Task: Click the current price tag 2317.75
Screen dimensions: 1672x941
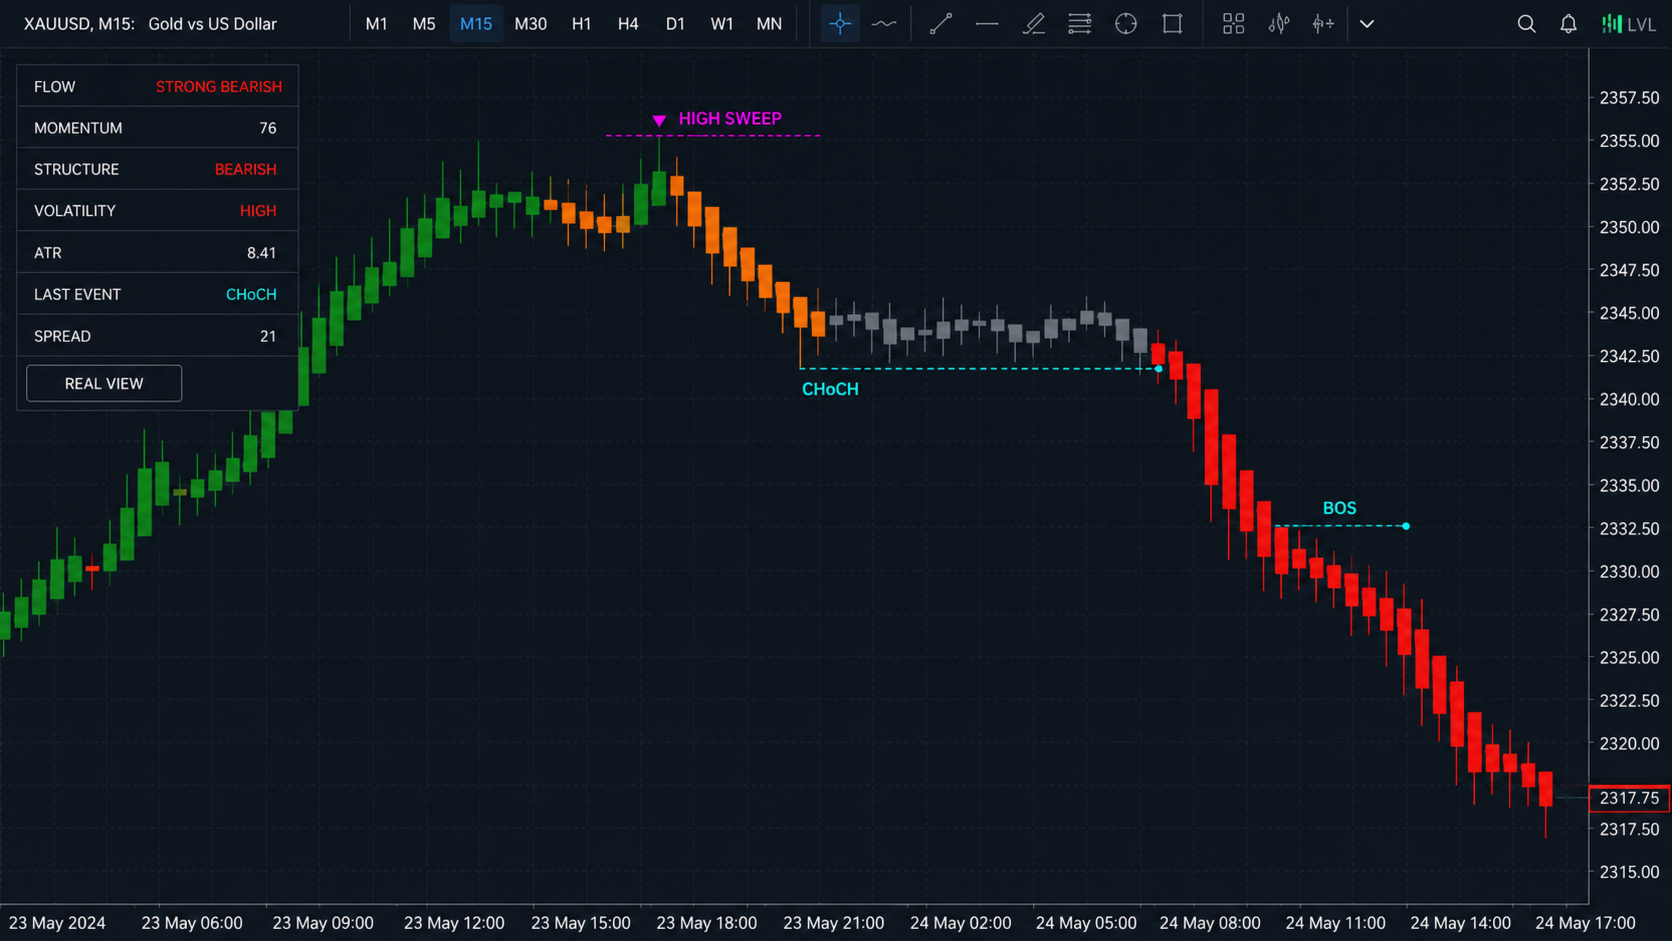Action: point(1630,798)
